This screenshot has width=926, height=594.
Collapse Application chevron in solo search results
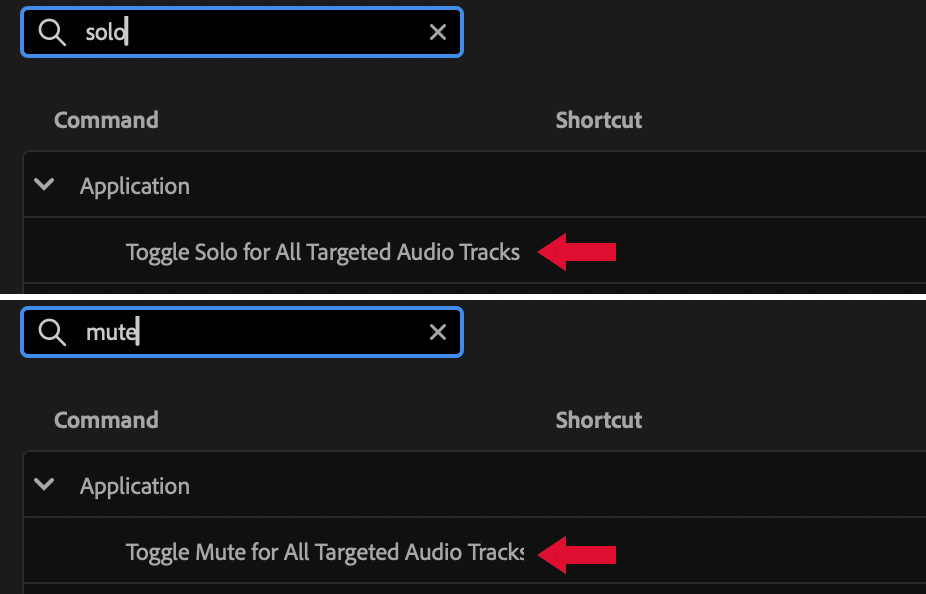coord(43,185)
